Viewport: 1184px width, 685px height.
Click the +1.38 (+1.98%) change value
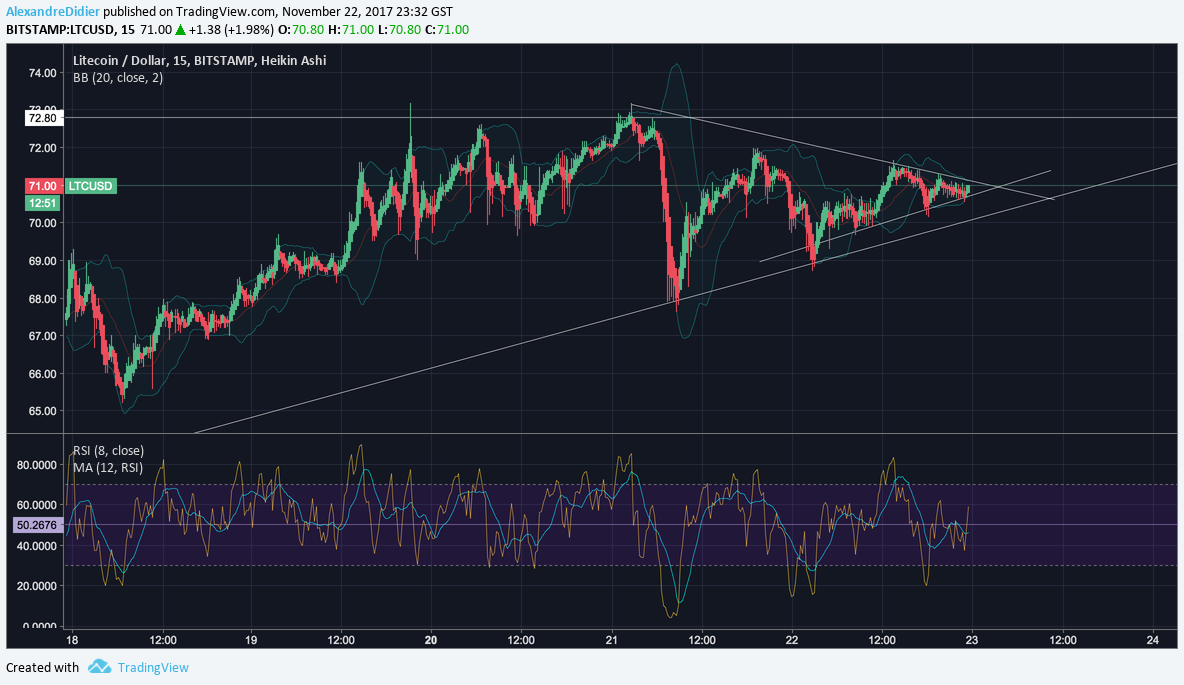point(231,29)
